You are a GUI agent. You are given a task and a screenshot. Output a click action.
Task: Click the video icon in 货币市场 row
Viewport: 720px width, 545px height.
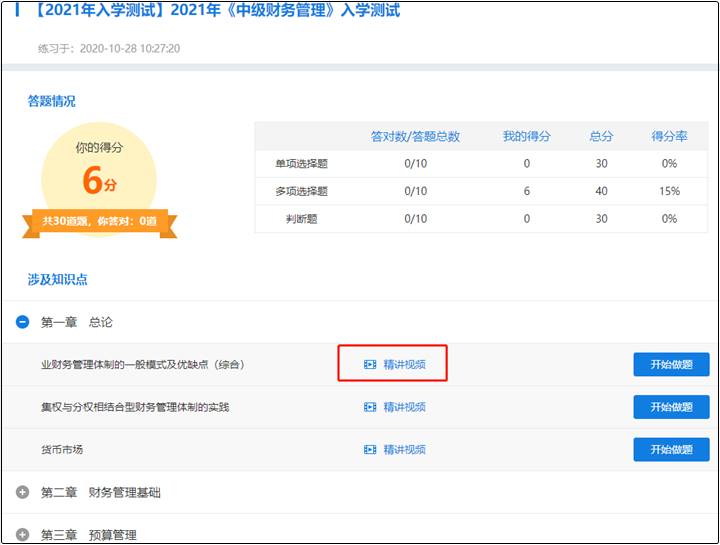tap(370, 450)
